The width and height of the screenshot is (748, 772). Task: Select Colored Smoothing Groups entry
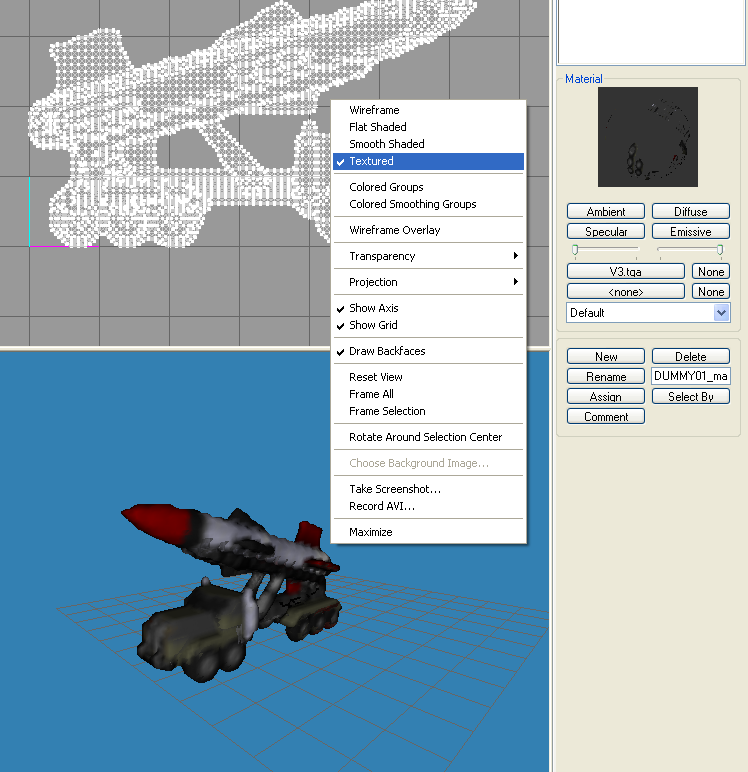click(x=428, y=204)
